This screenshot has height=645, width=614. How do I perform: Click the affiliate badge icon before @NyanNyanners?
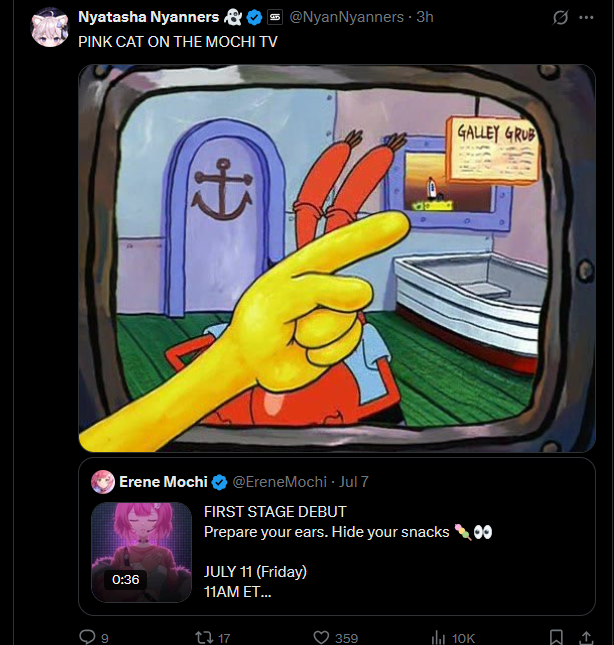click(x=275, y=17)
